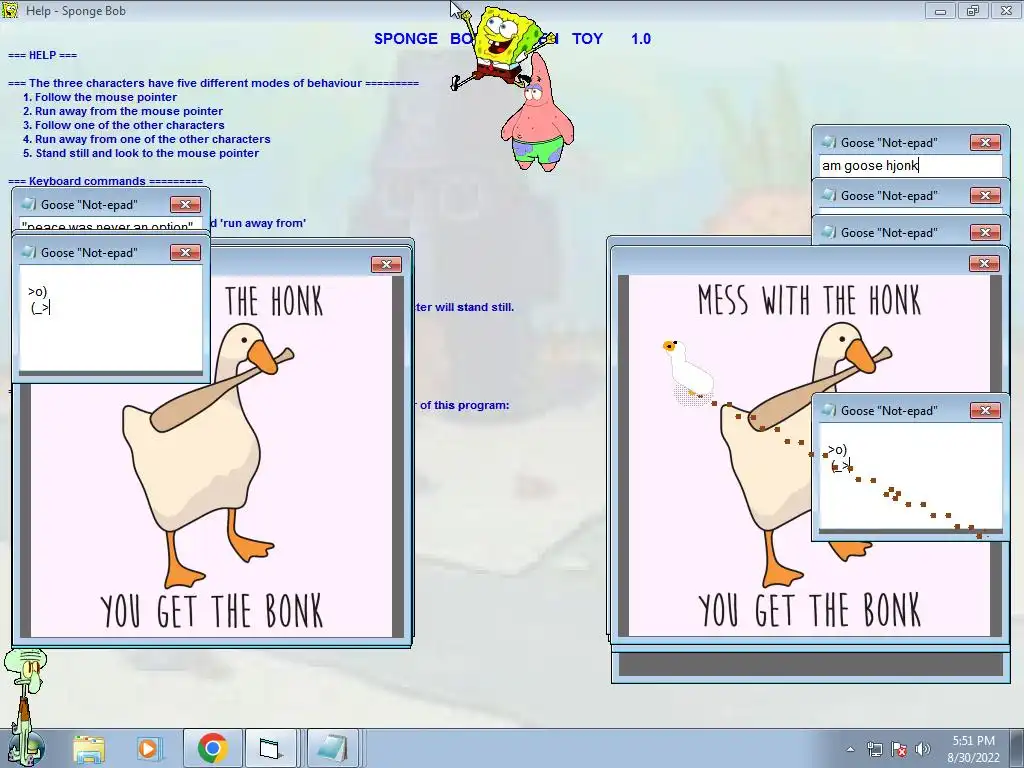This screenshot has height=768, width=1024.
Task: Click the "am goose hjonk" text field
Action: [x=910, y=166]
